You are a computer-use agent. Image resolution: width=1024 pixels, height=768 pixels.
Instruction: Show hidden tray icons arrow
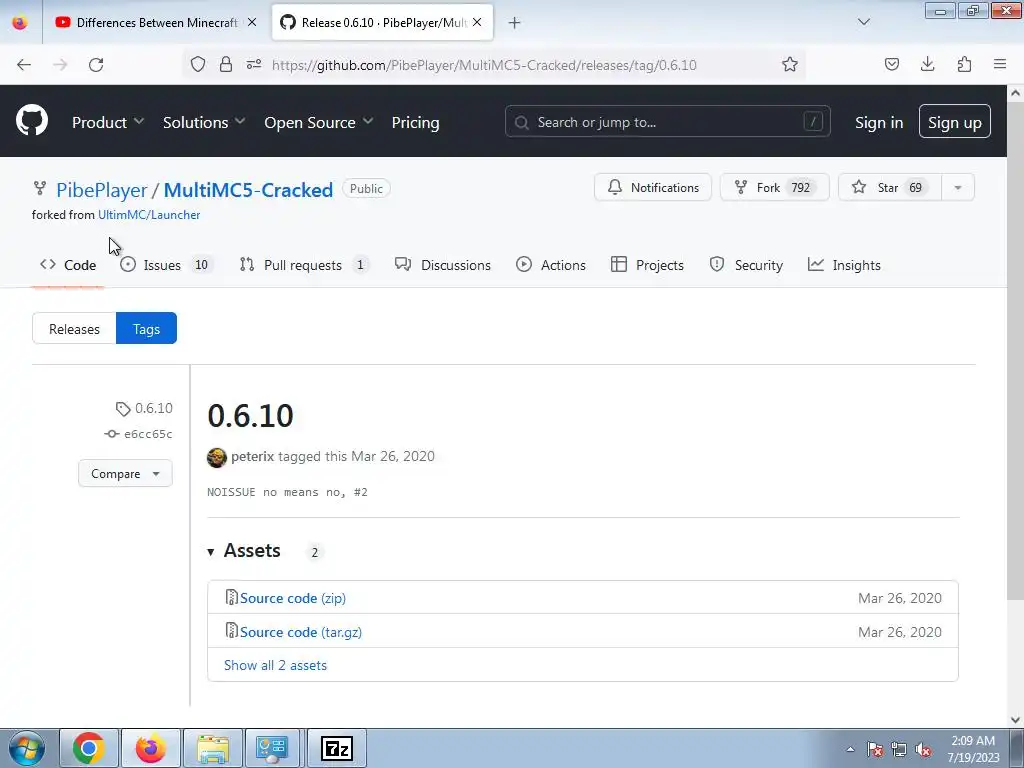point(850,750)
